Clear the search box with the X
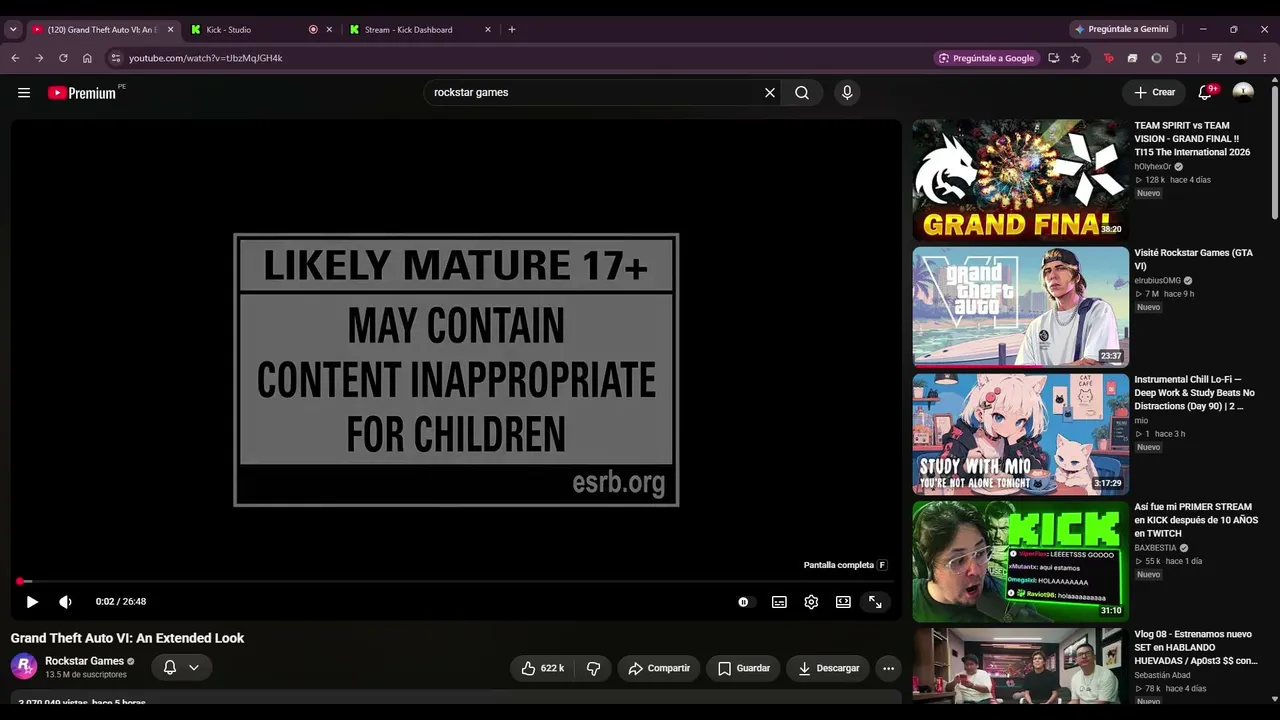Viewport: 1280px width, 720px height. (x=770, y=93)
